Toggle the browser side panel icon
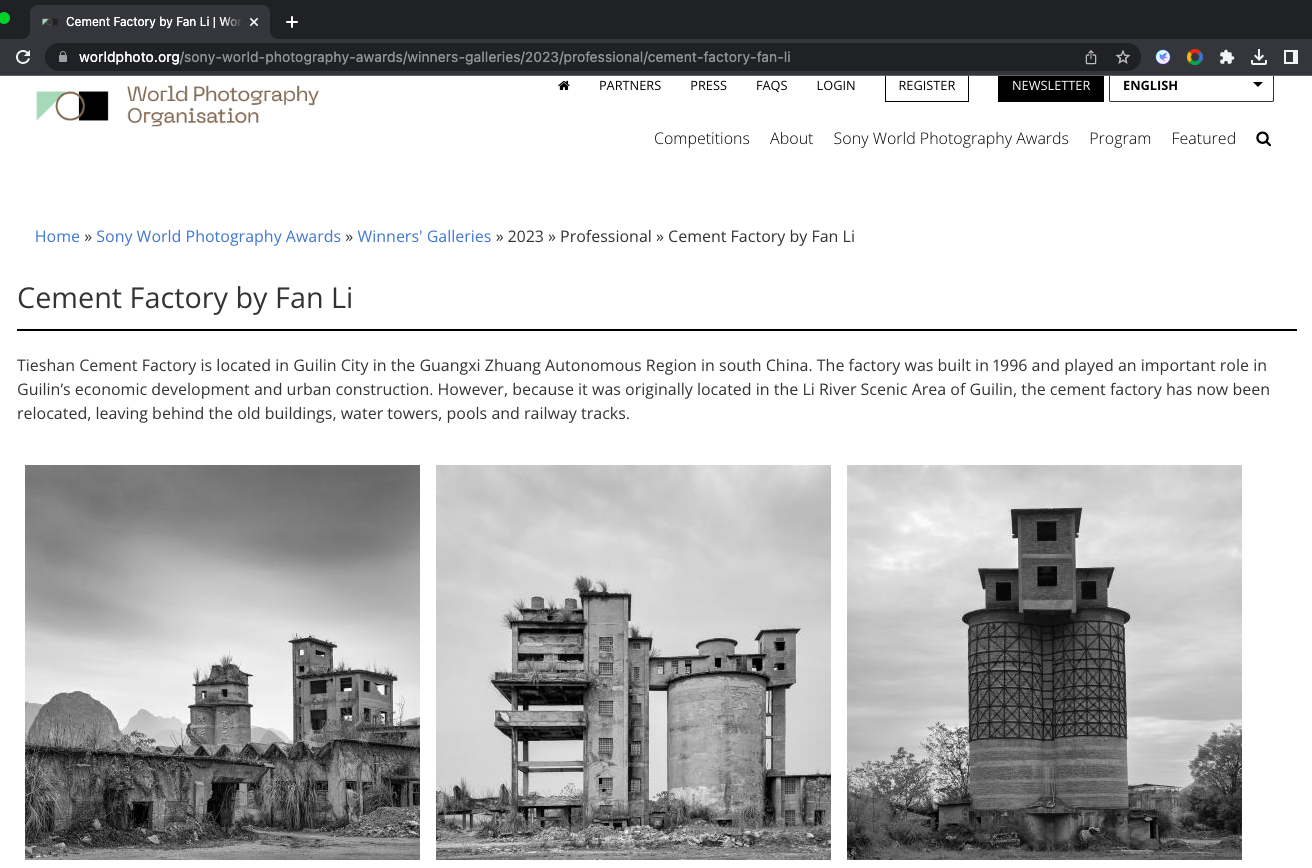 click(1291, 57)
